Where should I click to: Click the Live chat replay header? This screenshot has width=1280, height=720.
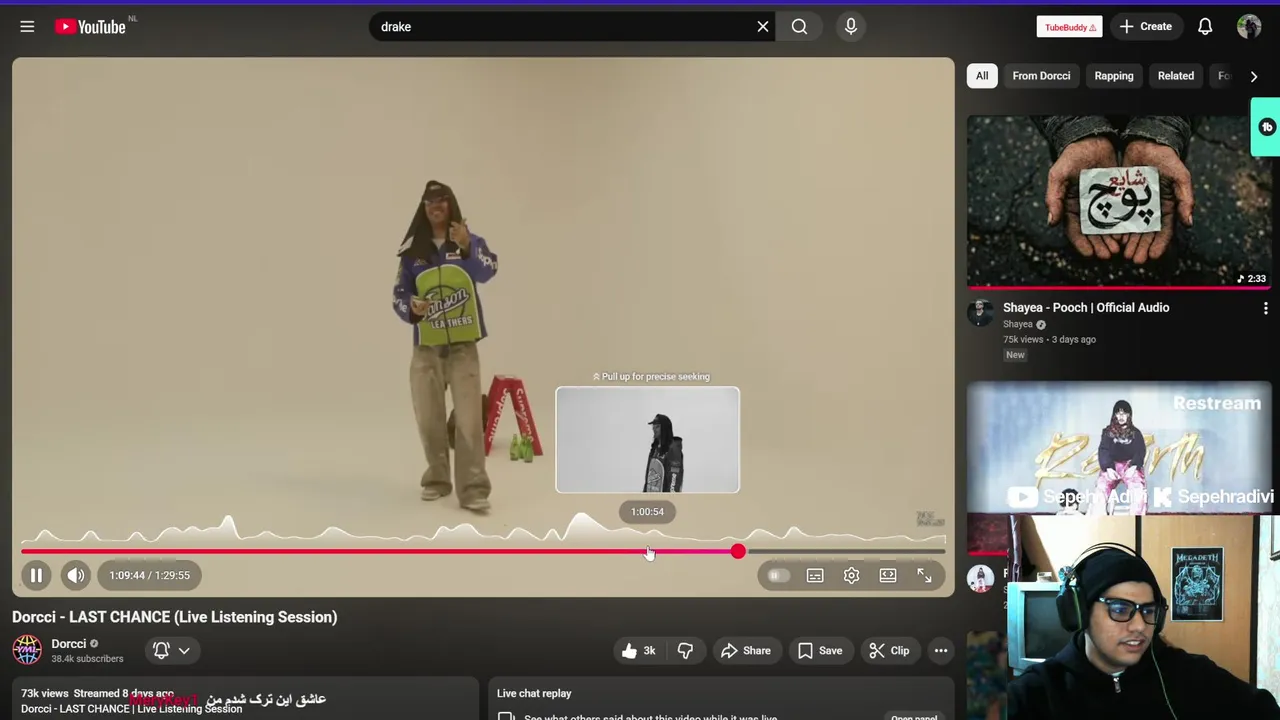click(x=534, y=693)
